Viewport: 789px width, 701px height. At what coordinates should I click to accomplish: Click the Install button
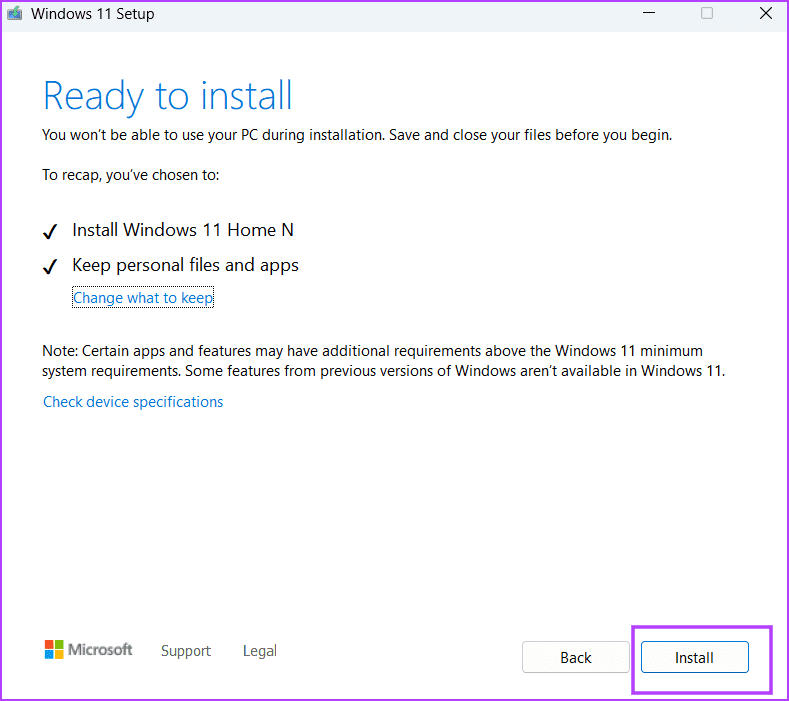point(694,657)
